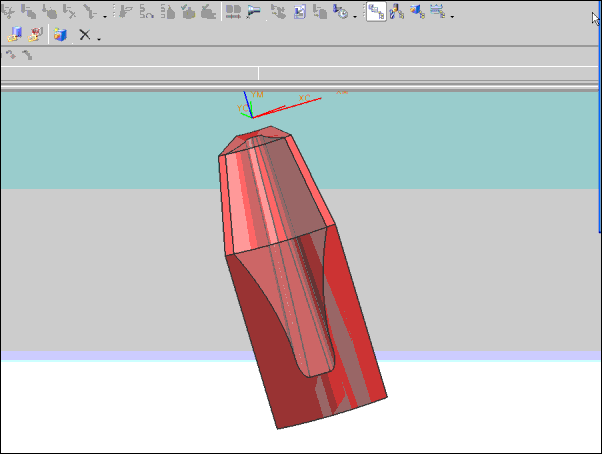This screenshot has width=602, height=454.
Task: Open the dropdown arrow beside the black X
Action: pos(99,39)
